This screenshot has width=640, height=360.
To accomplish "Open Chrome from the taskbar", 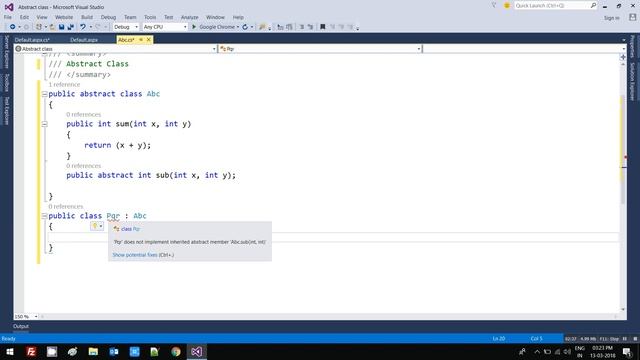I will point(176,351).
